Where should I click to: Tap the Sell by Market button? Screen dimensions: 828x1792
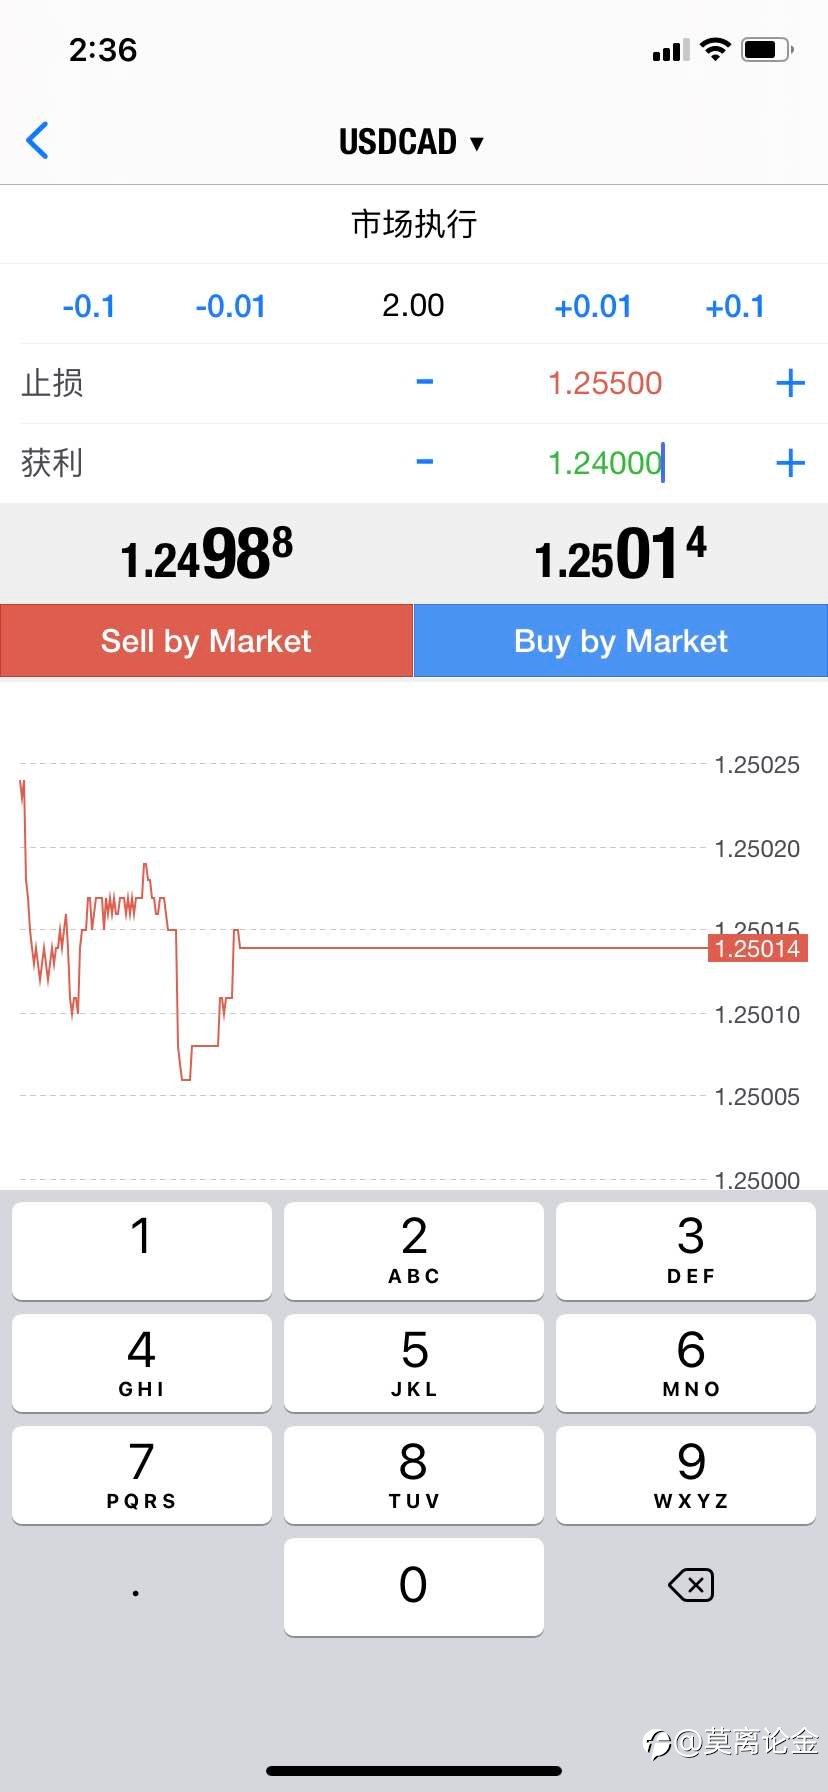pyautogui.click(x=206, y=641)
